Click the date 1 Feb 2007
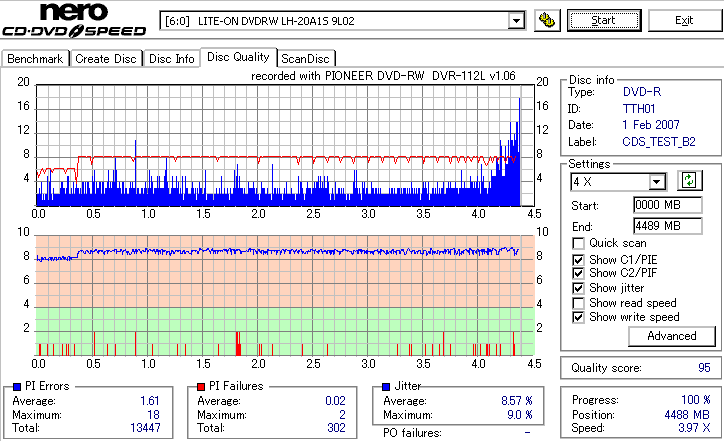The height and width of the screenshot is (441, 724). point(651,125)
